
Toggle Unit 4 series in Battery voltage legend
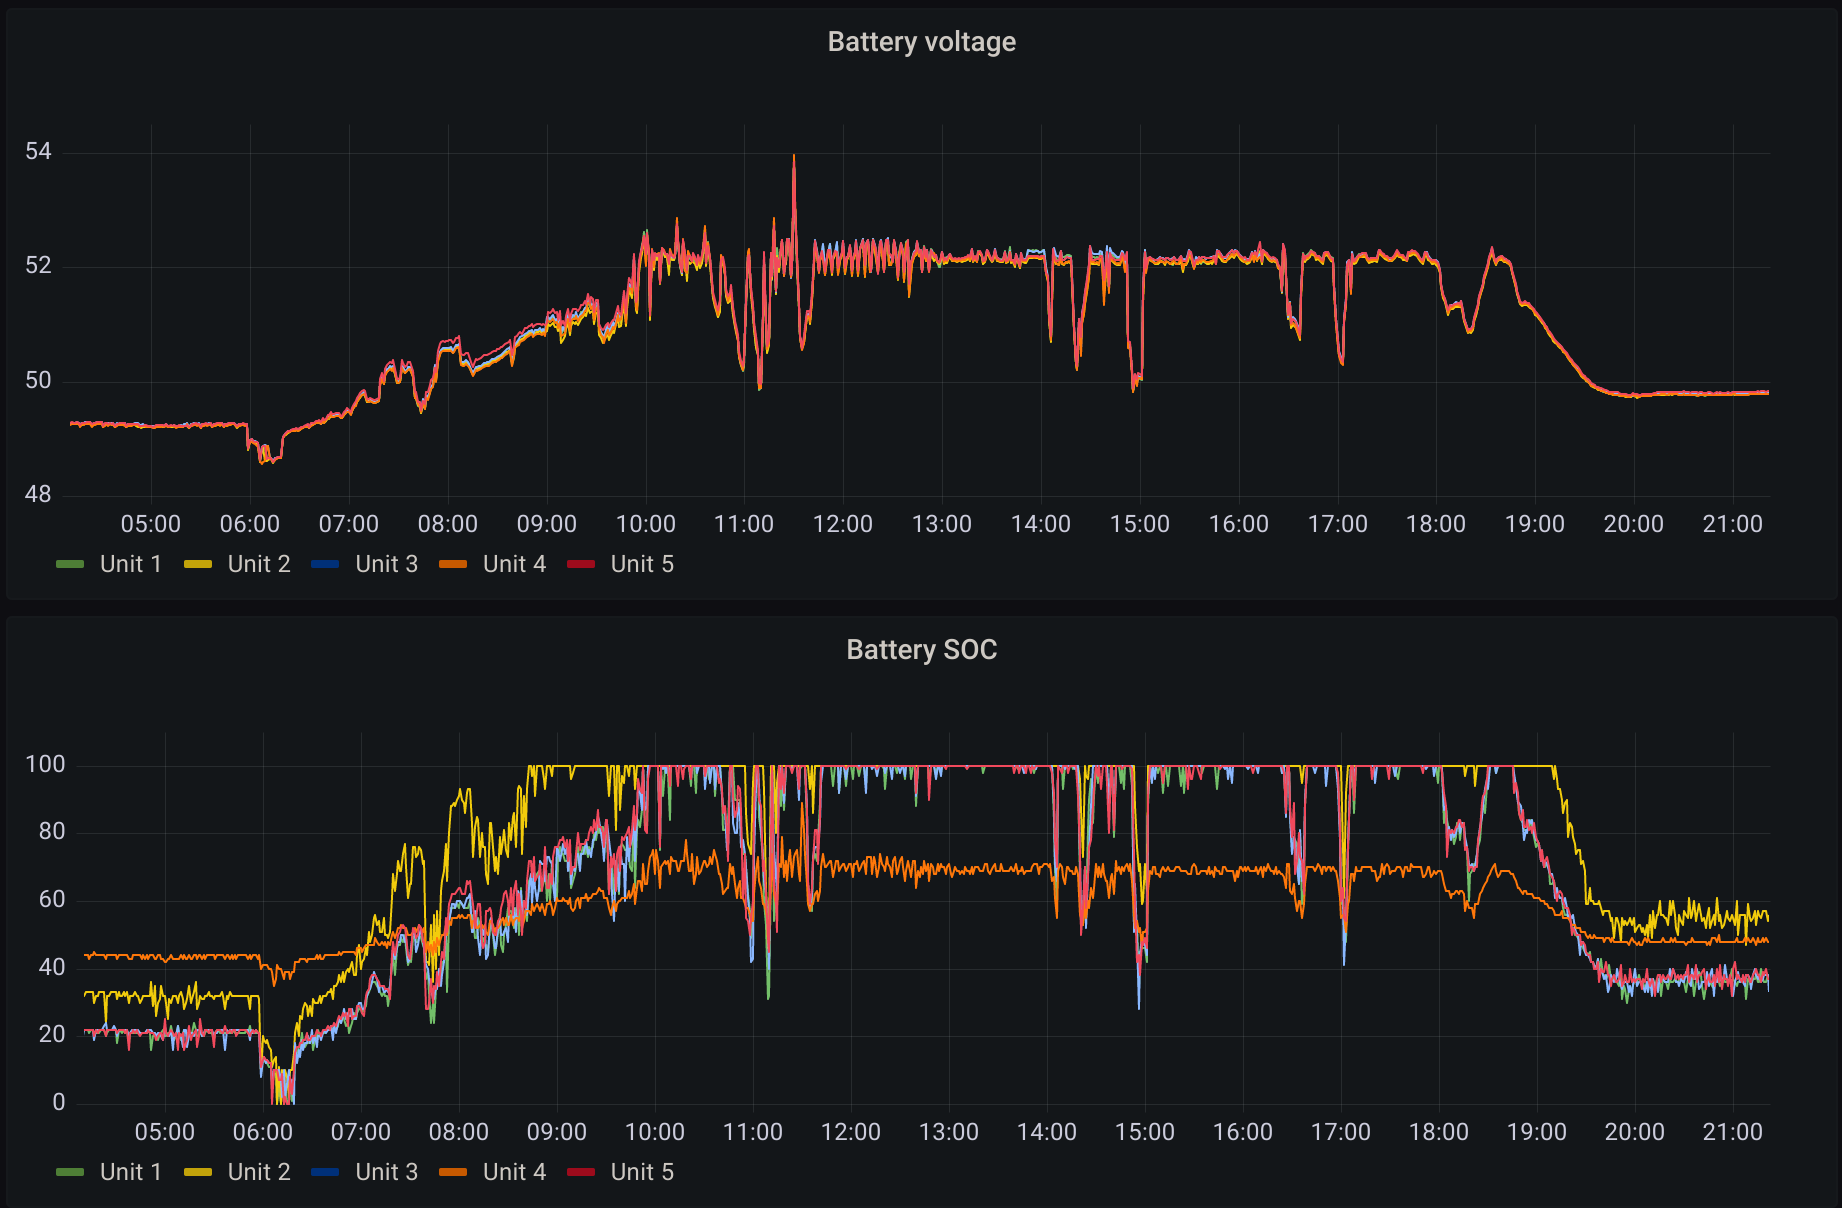[514, 564]
